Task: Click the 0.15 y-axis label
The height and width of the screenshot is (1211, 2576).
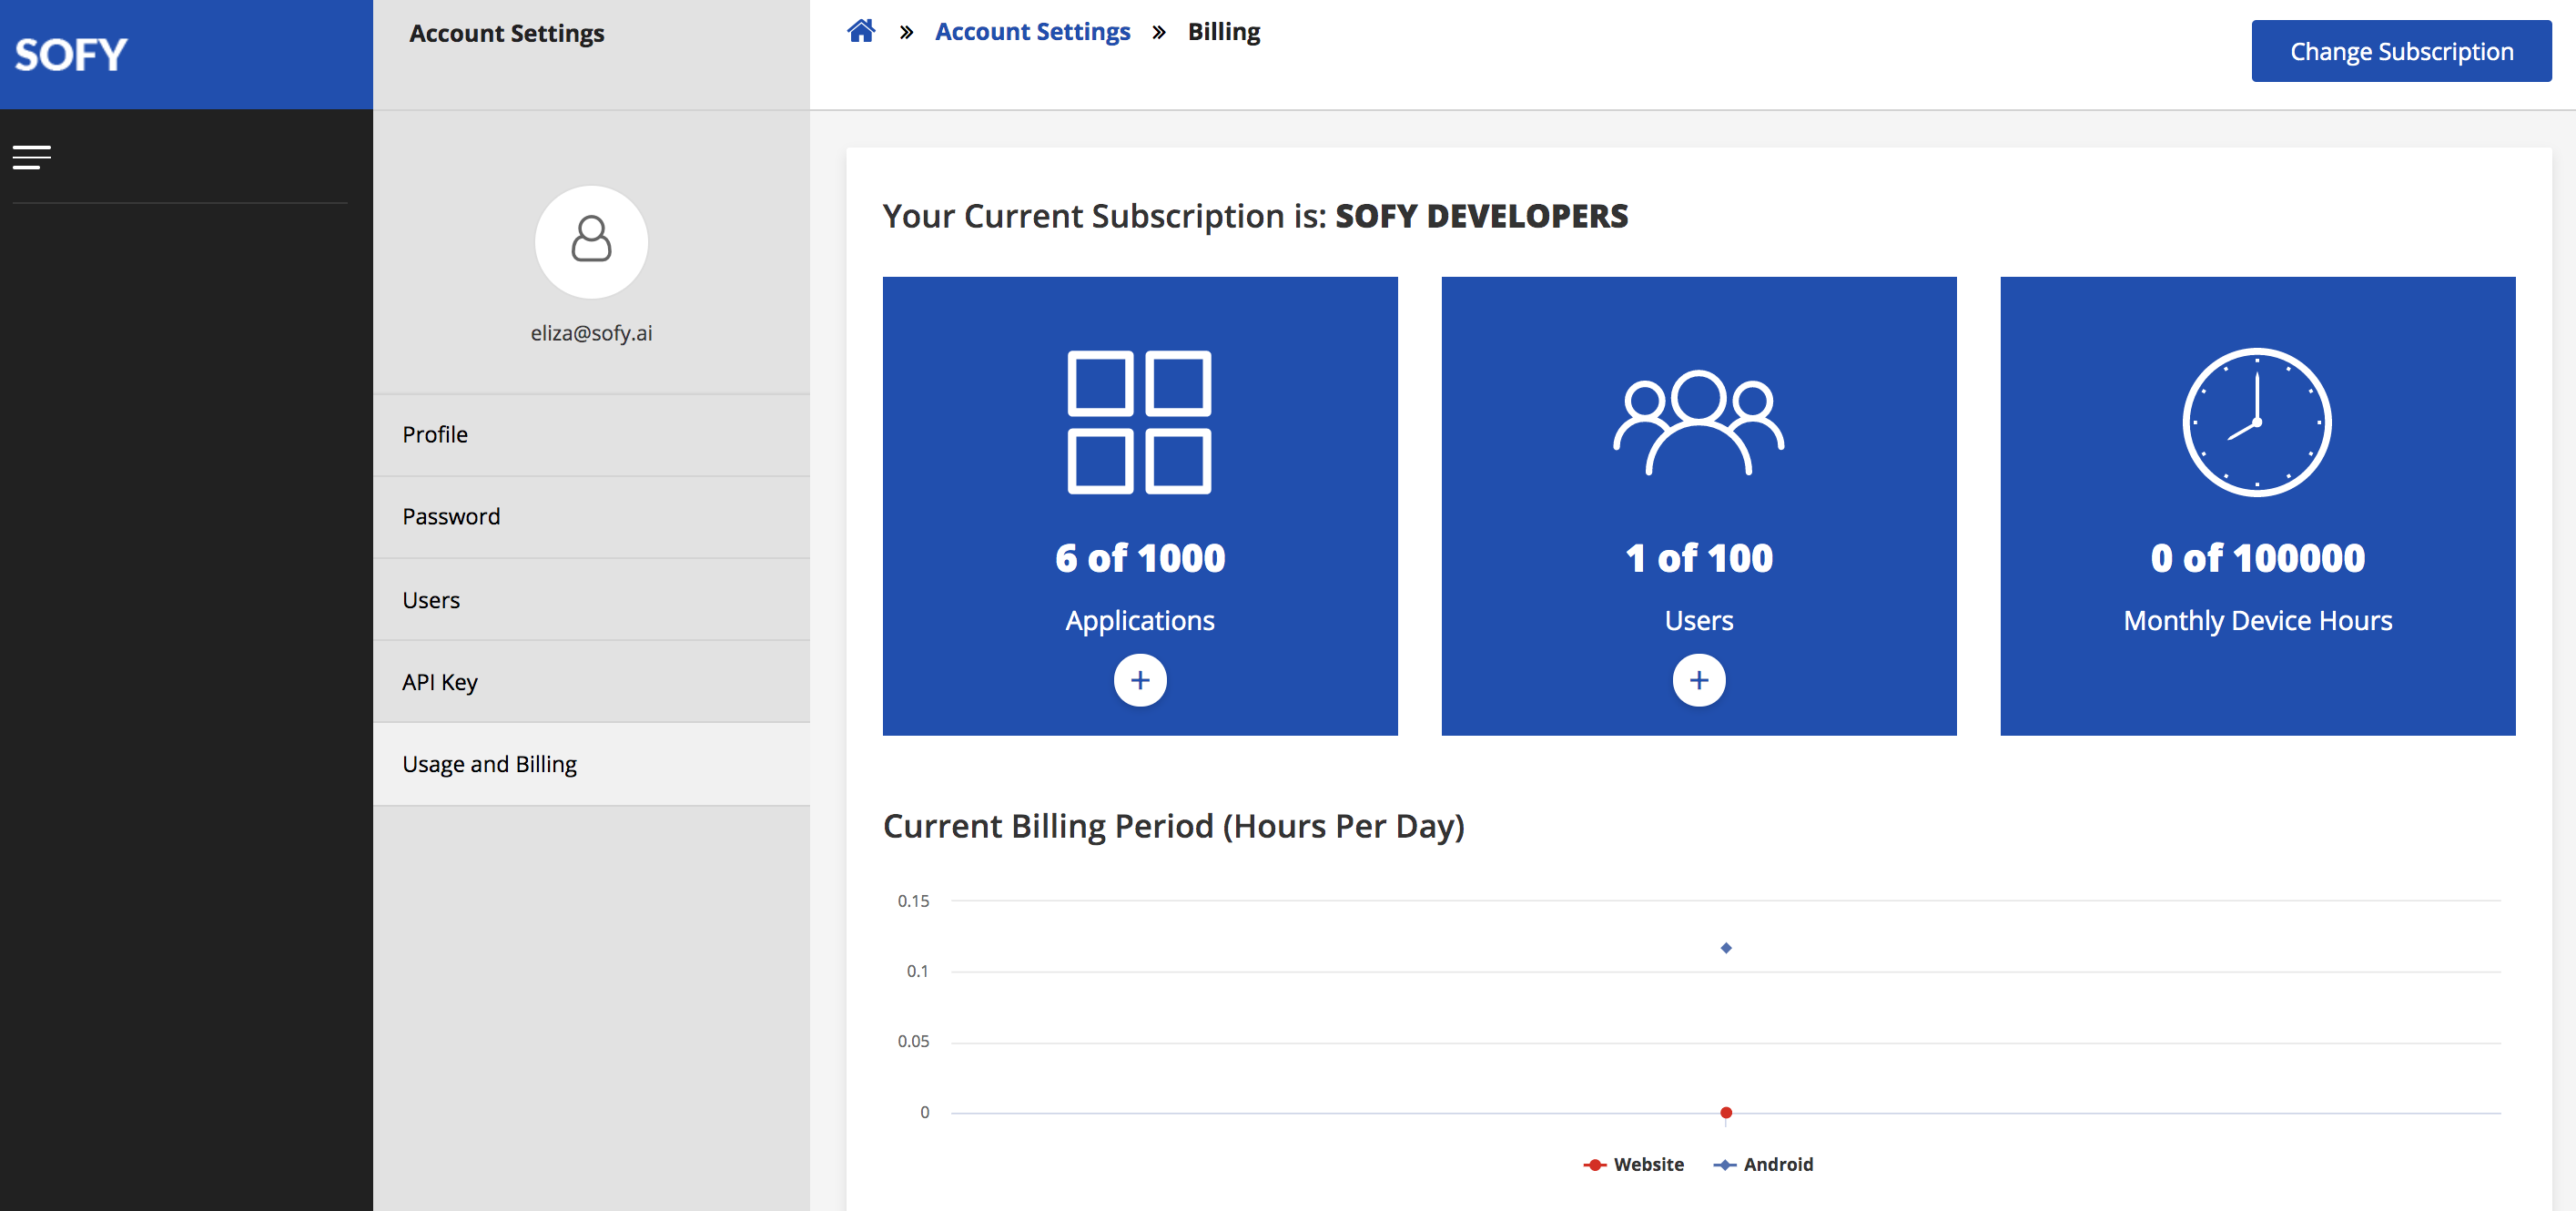Action: [x=913, y=901]
